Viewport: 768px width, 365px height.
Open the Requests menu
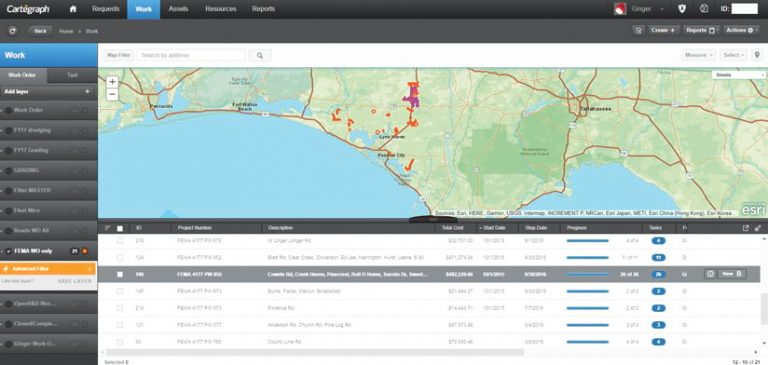106,9
